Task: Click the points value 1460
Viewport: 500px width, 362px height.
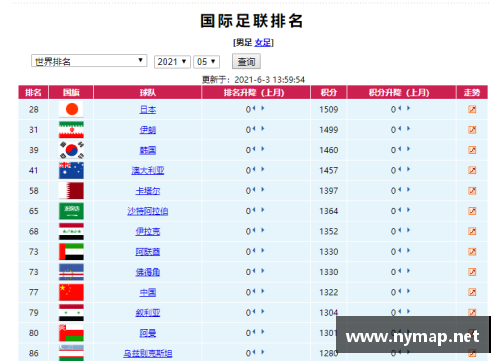Action: [329, 150]
